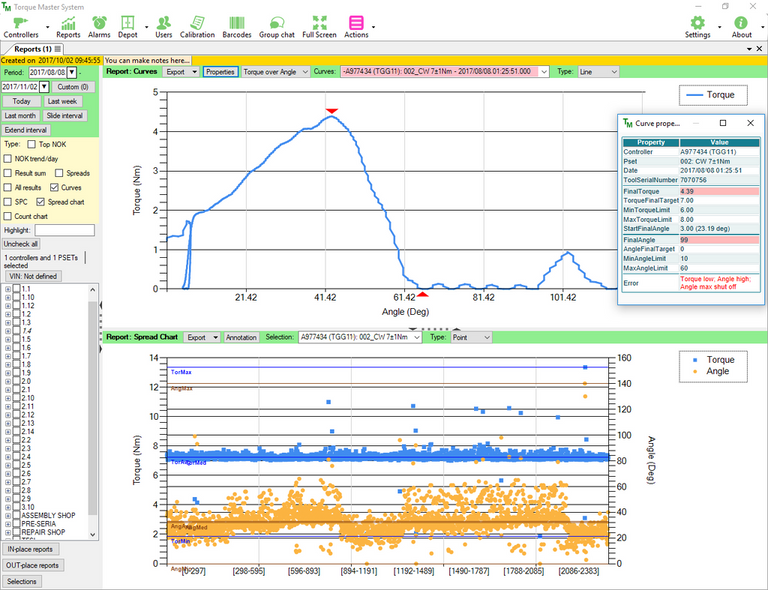Open the Settings gear icon
This screenshot has height=590, width=768.
pos(697,22)
